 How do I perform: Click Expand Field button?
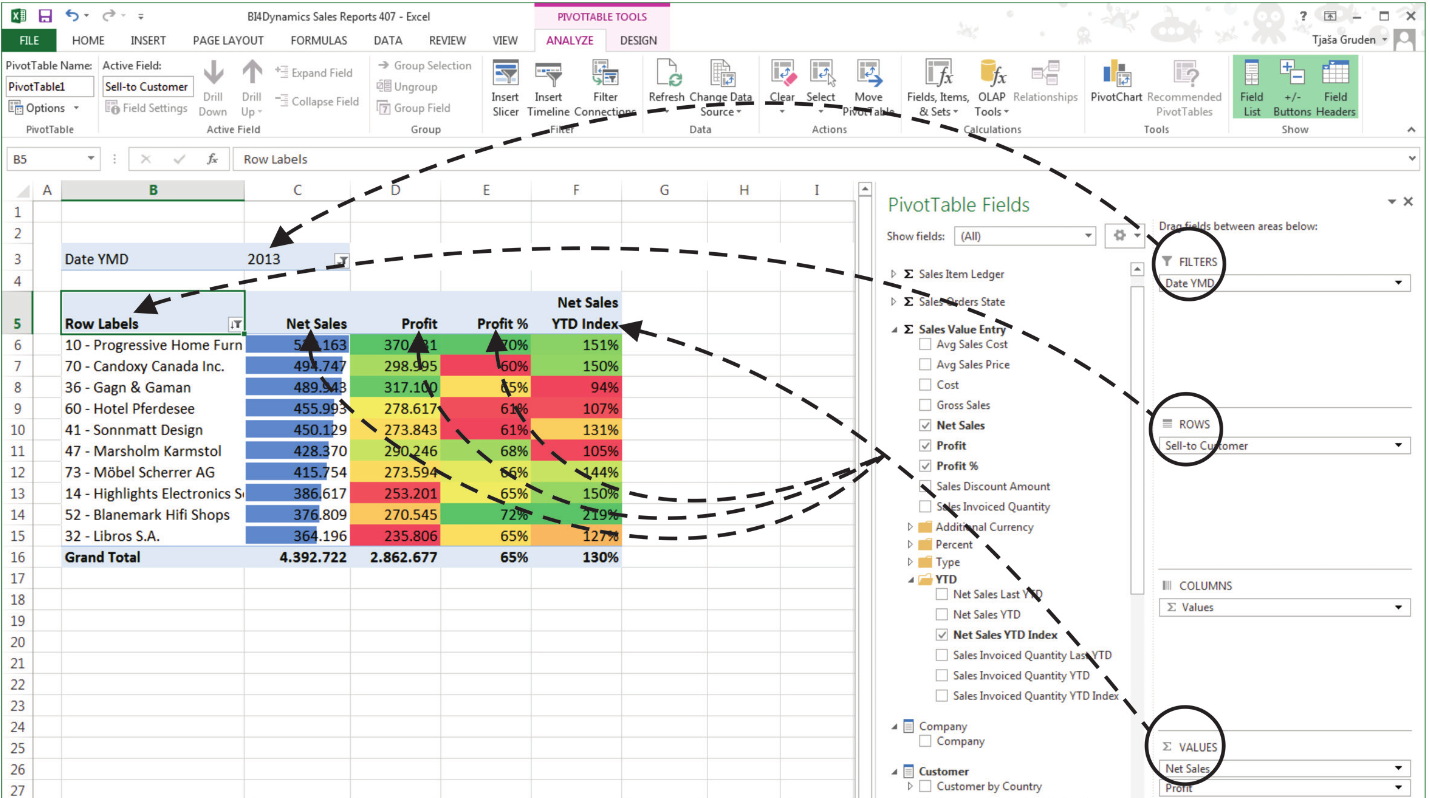pyautogui.click(x=313, y=73)
